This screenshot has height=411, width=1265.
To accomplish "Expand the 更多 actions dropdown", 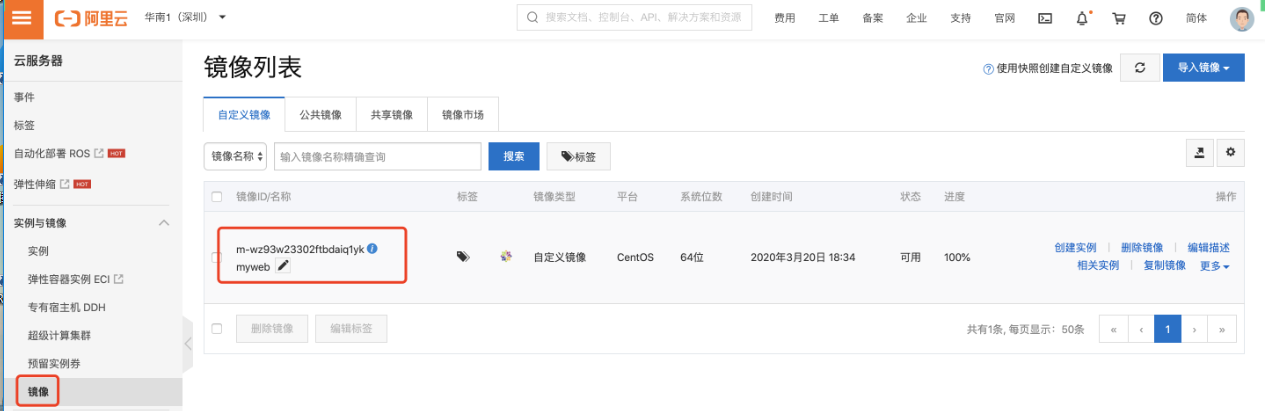I will pyautogui.click(x=1214, y=266).
